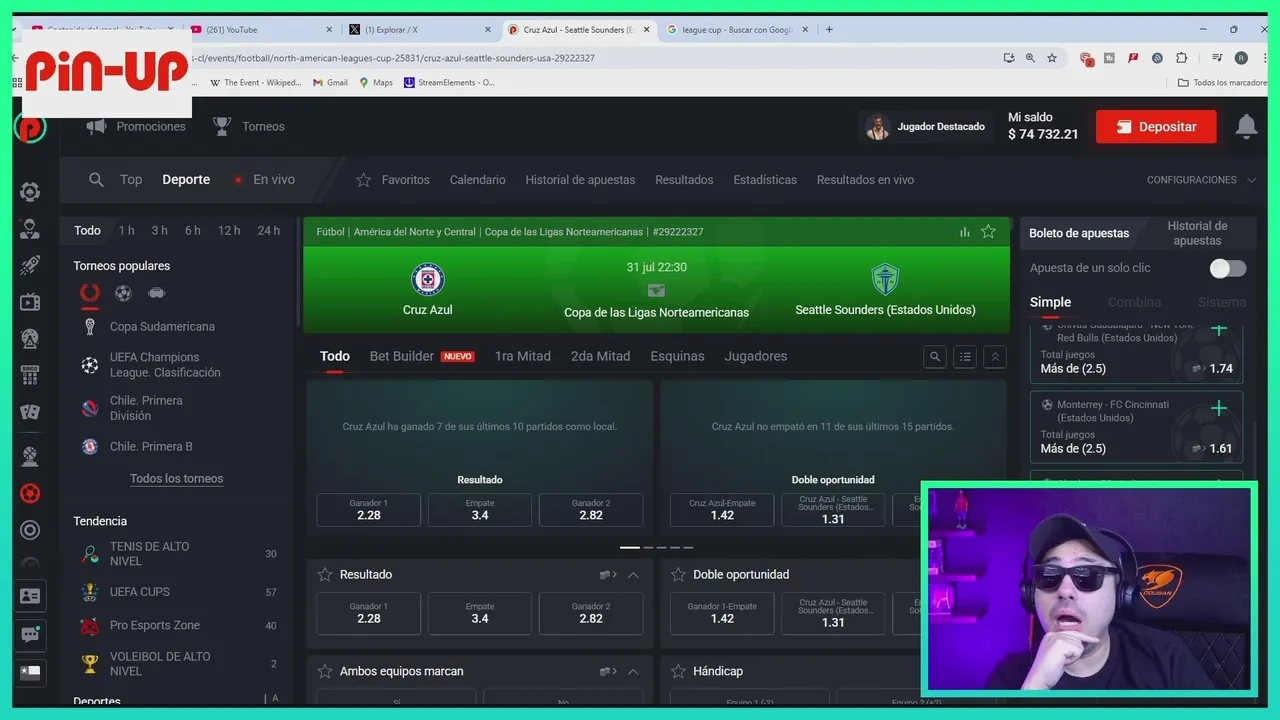The width and height of the screenshot is (1280, 720).
Task: Open the playing cards sidebar icon
Action: coord(30,412)
